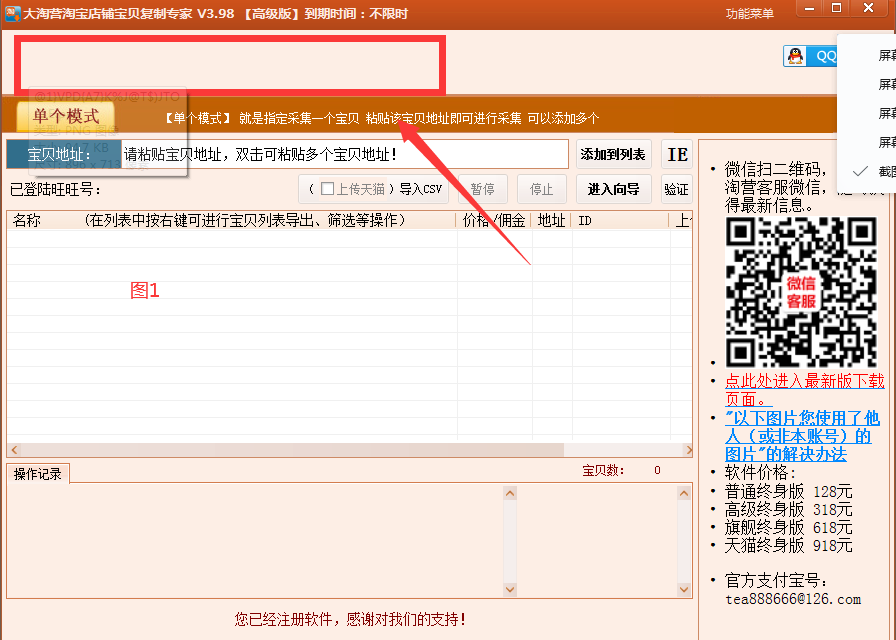
Task: Click the IE button
Action: [677, 154]
